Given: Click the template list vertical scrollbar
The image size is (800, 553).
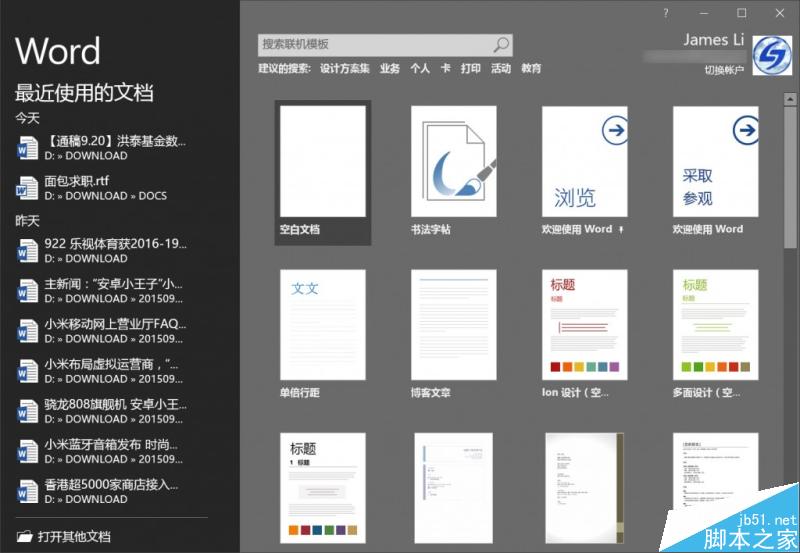Looking at the screenshot, I should tap(791, 200).
